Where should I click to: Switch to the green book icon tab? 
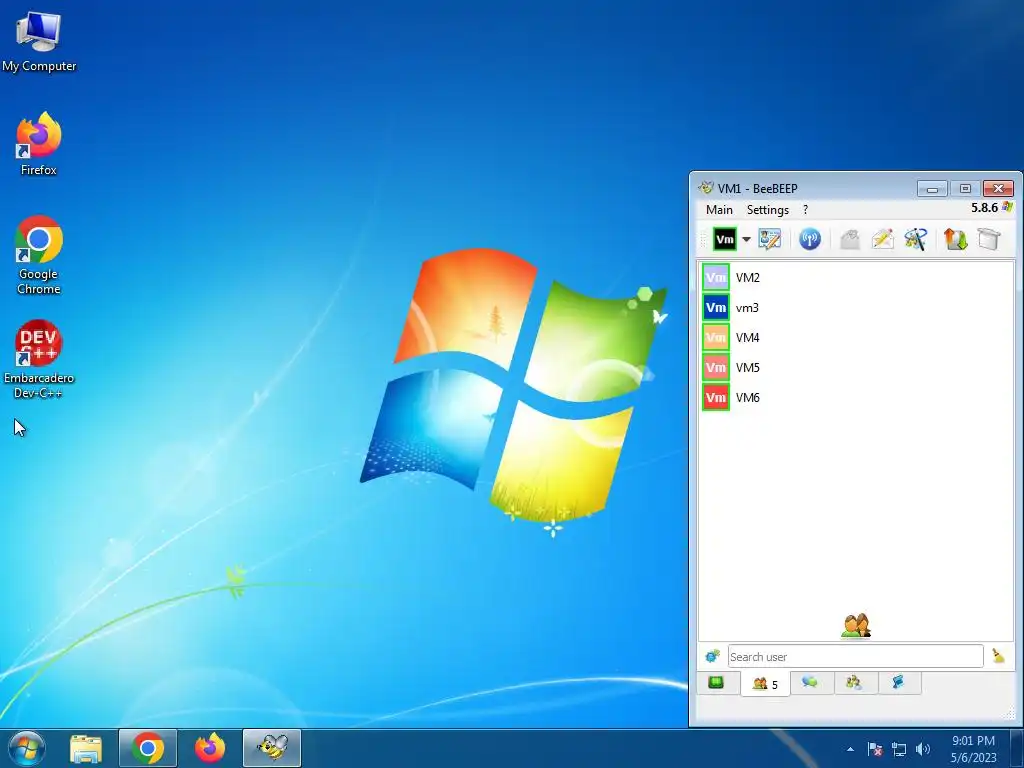[716, 683]
